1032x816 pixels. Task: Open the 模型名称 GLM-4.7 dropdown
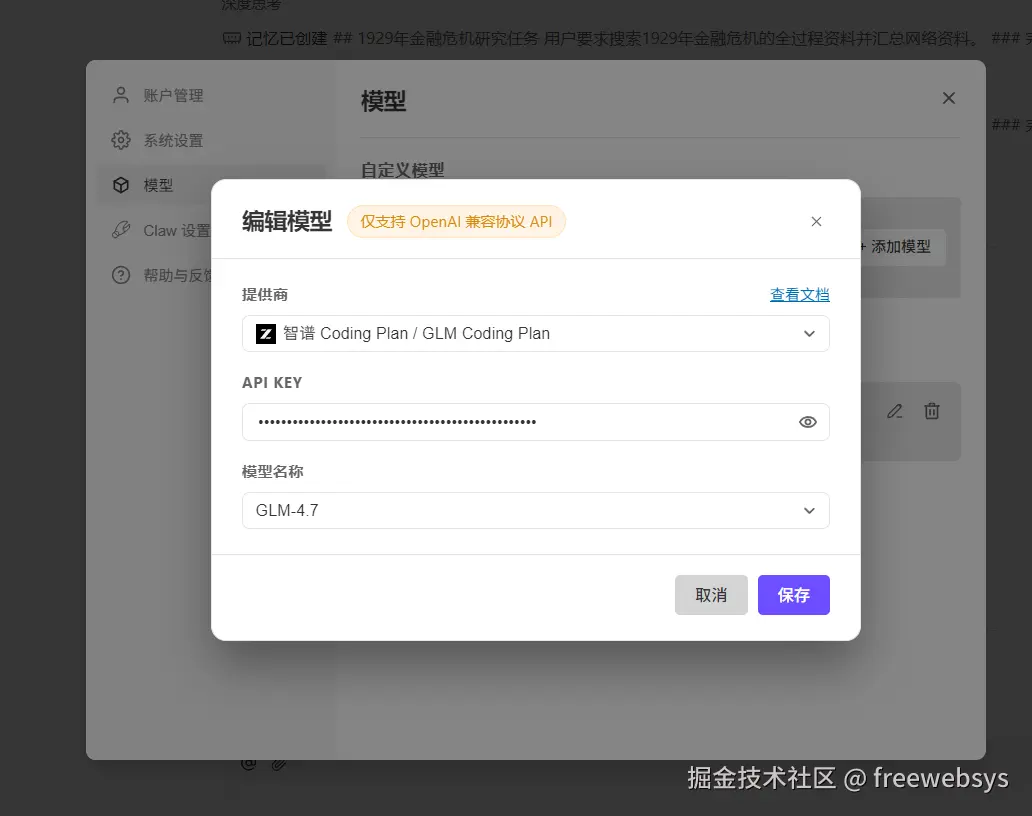[536, 511]
